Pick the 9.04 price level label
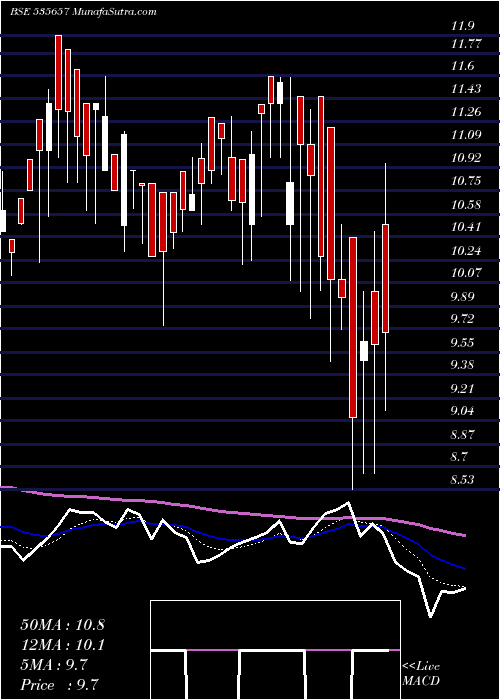 click(464, 410)
